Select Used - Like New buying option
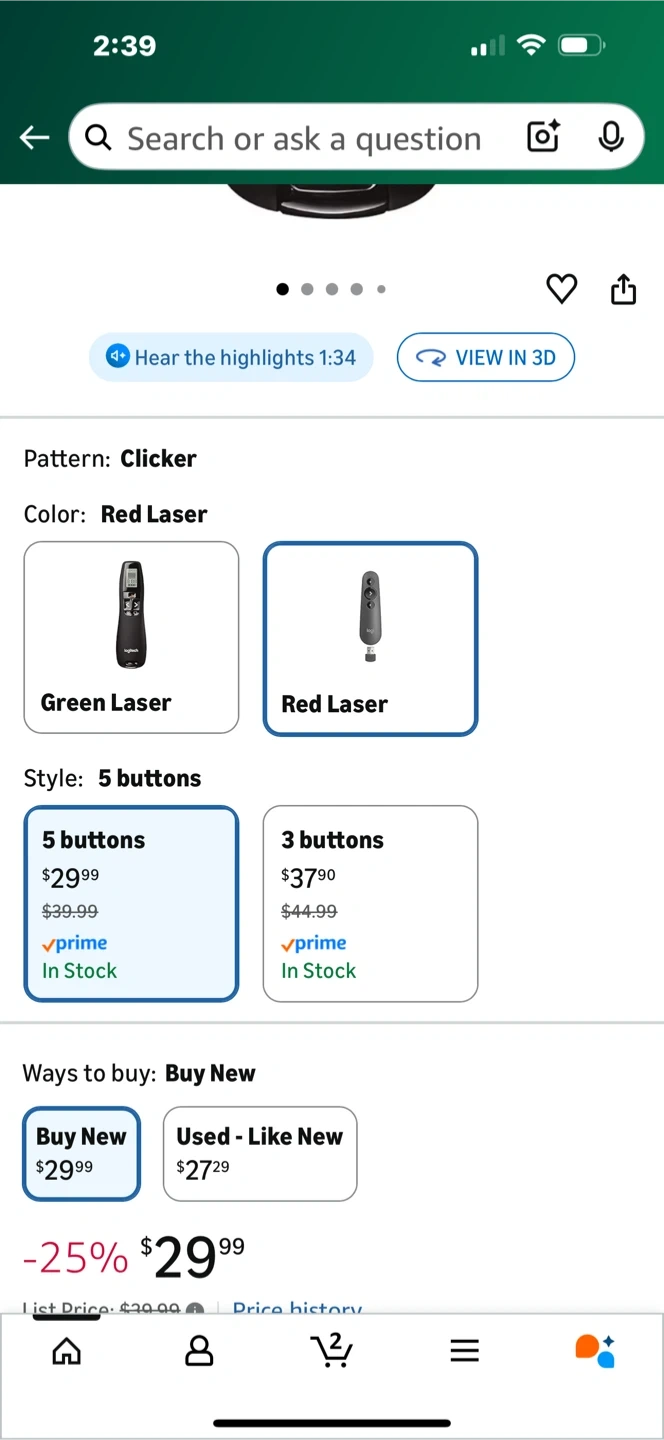The image size is (664, 1440). point(260,1153)
